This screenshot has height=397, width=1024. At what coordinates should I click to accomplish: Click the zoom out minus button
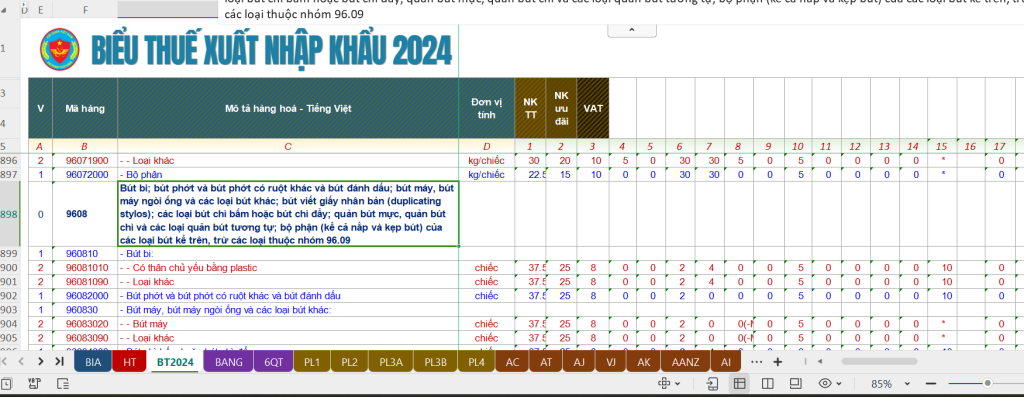931,384
